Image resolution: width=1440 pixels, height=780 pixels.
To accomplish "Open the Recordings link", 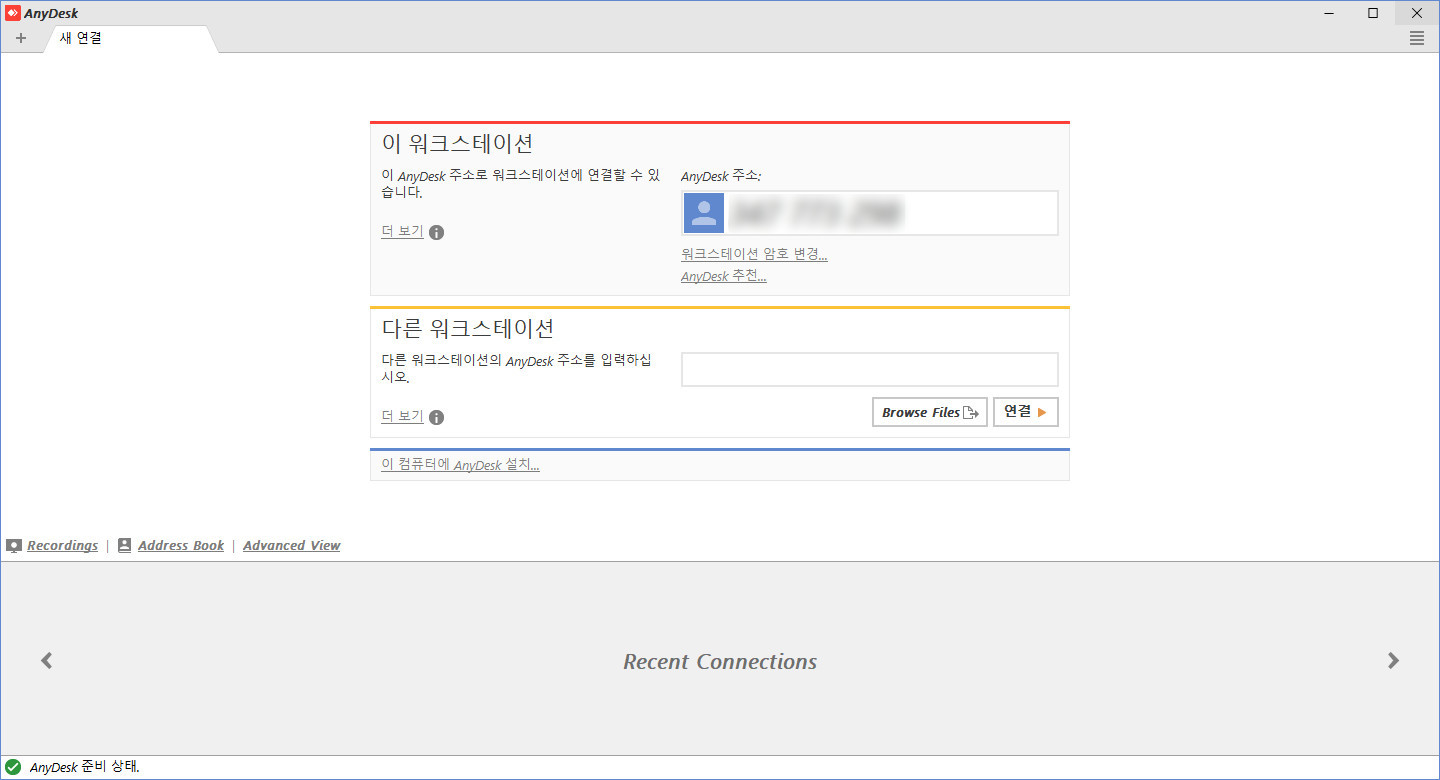I will pyautogui.click(x=62, y=545).
